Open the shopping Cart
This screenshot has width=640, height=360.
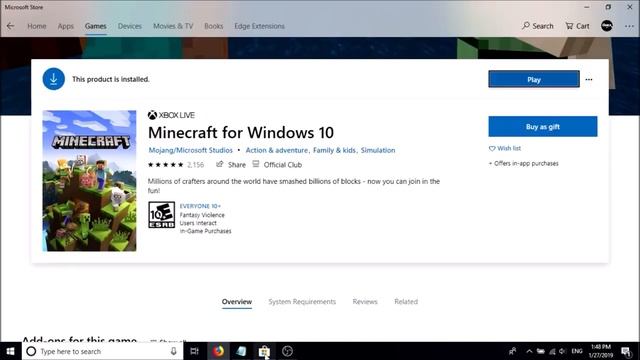point(577,26)
